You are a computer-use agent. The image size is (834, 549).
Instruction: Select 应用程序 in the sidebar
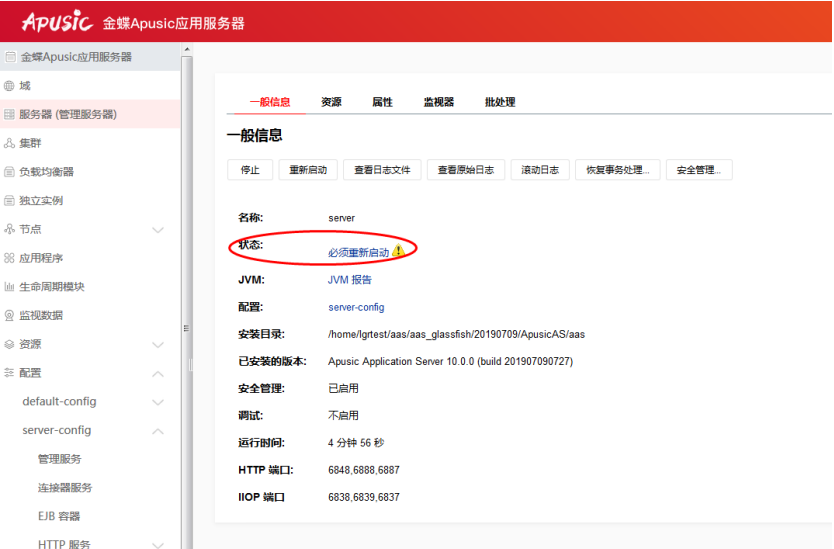click(90, 258)
